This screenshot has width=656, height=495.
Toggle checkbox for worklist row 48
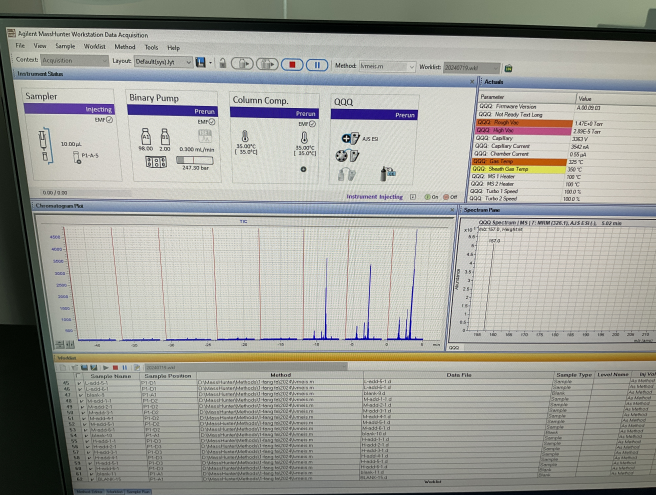[x=81, y=400]
